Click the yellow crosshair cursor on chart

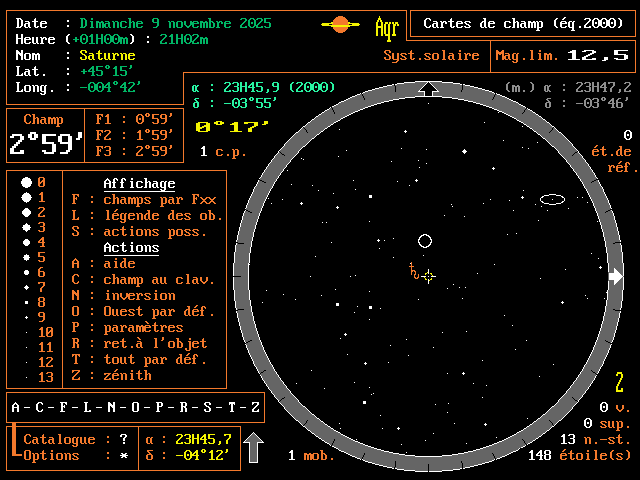click(x=428, y=276)
